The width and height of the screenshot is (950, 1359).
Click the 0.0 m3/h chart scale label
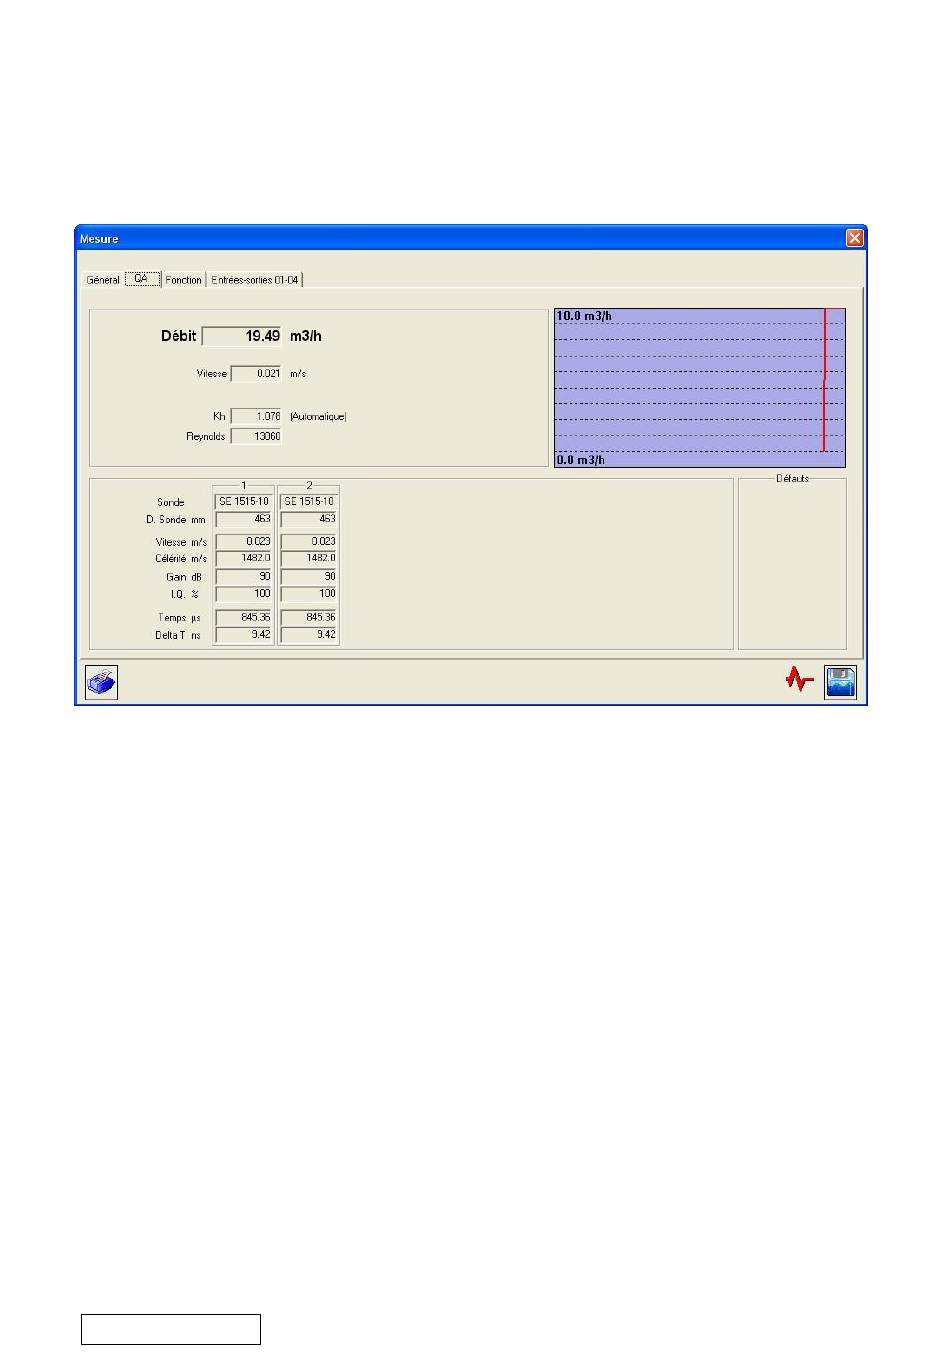pyautogui.click(x=581, y=460)
